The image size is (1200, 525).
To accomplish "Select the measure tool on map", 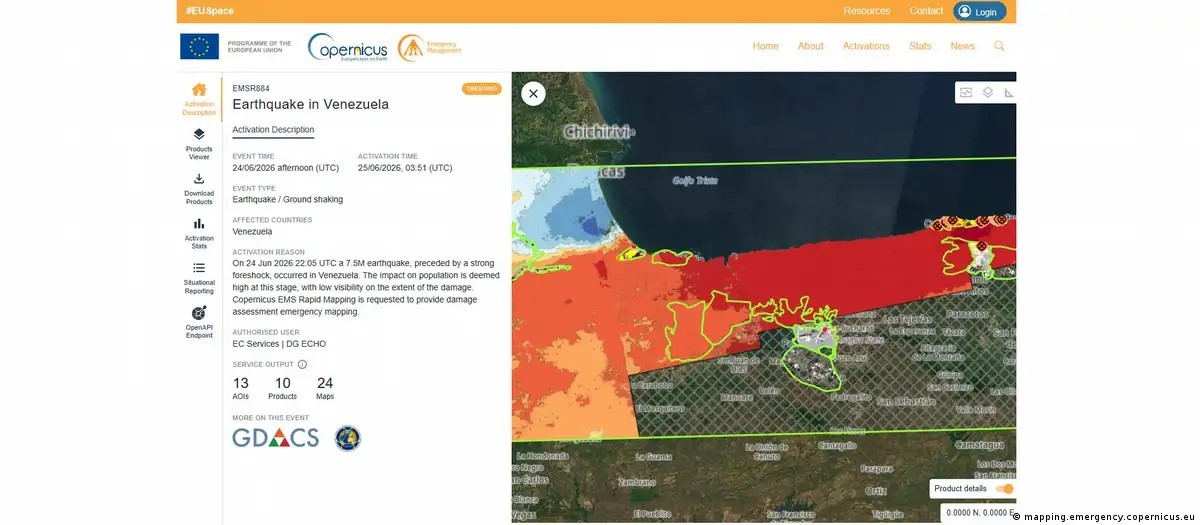I will (1008, 92).
